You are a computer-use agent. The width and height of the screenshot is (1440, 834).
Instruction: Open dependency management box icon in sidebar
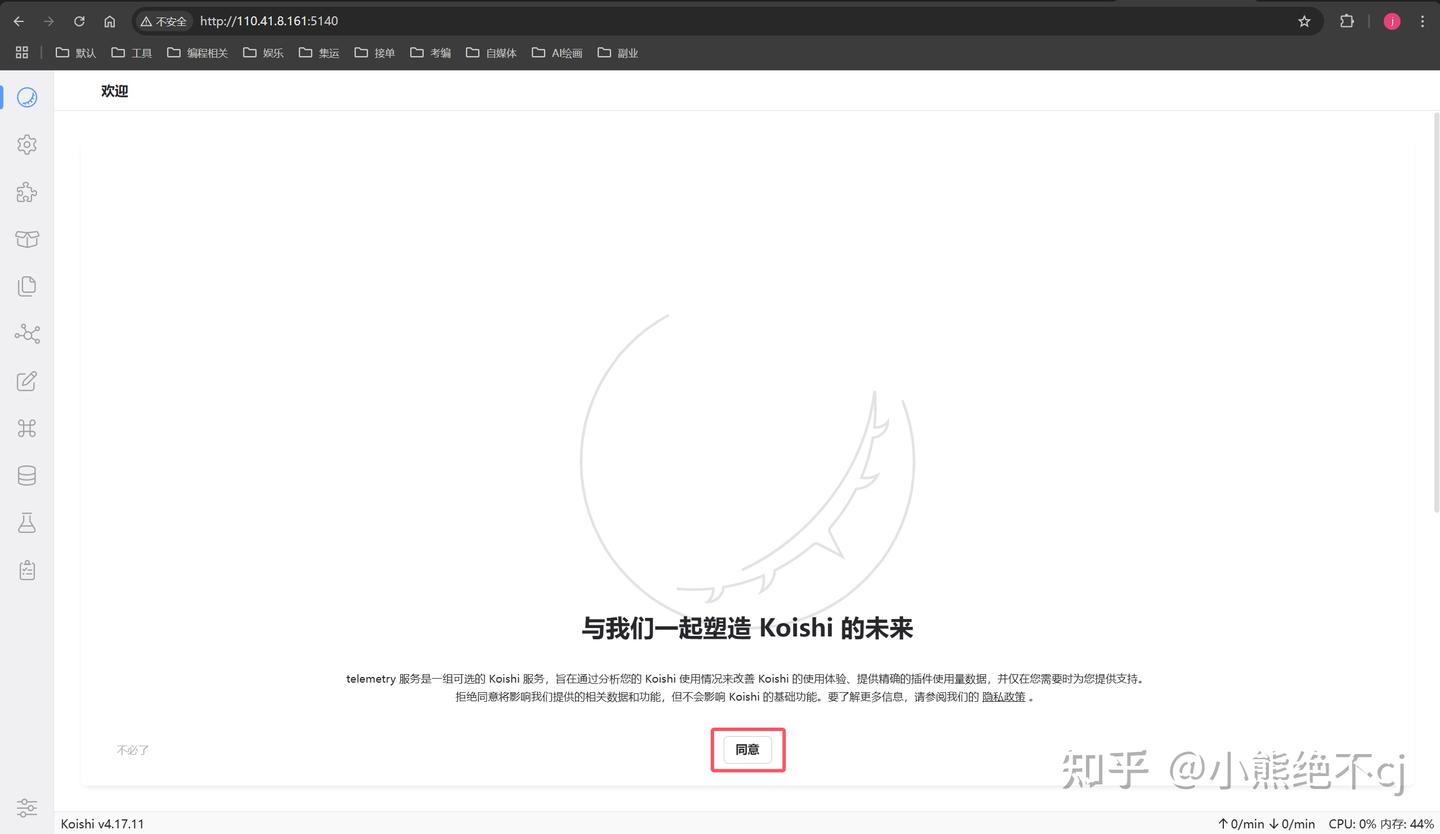(x=27, y=239)
